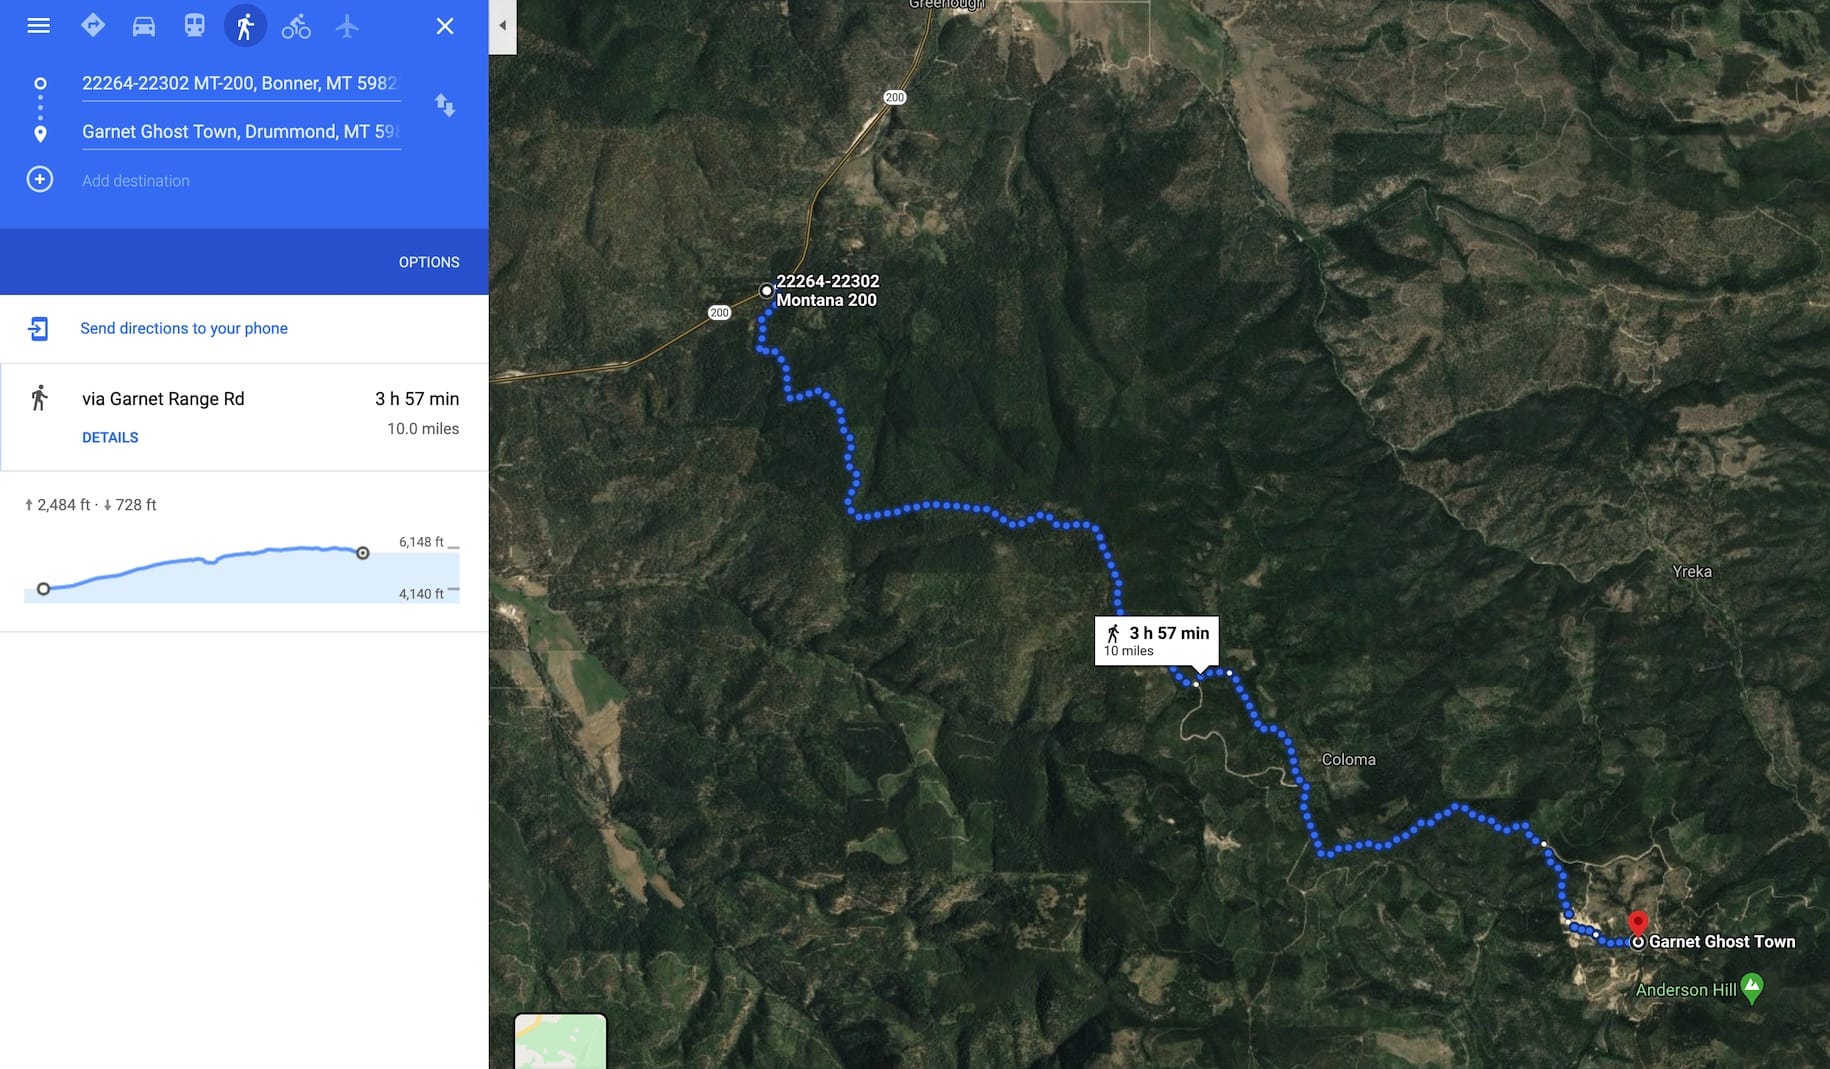
Task: Expand route DETAILS
Action: pyautogui.click(x=110, y=437)
